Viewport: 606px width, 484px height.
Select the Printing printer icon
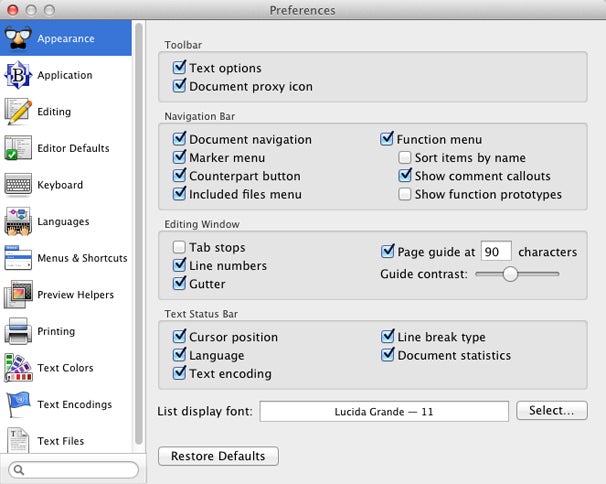[x=18, y=331]
